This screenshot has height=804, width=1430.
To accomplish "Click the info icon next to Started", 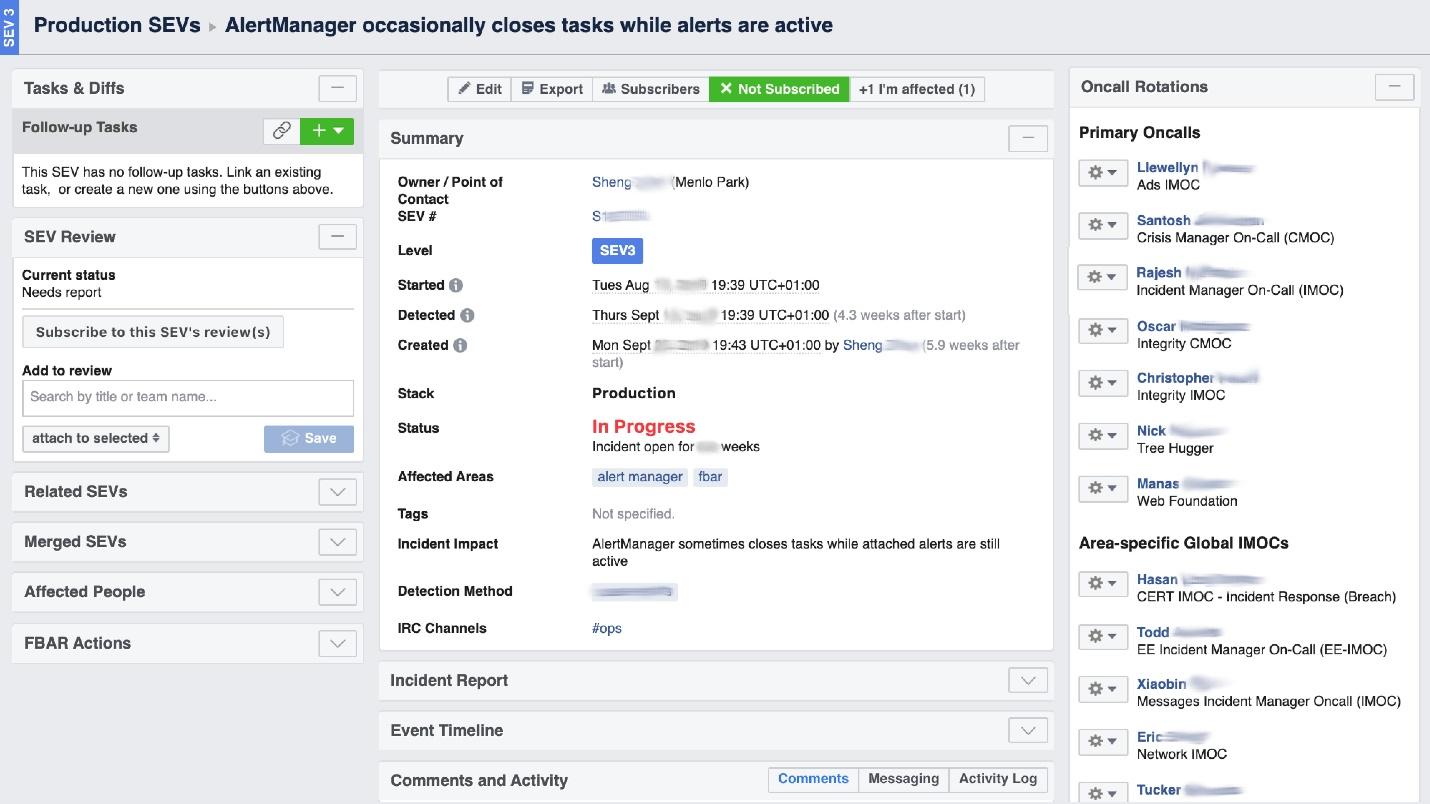I will point(456,286).
